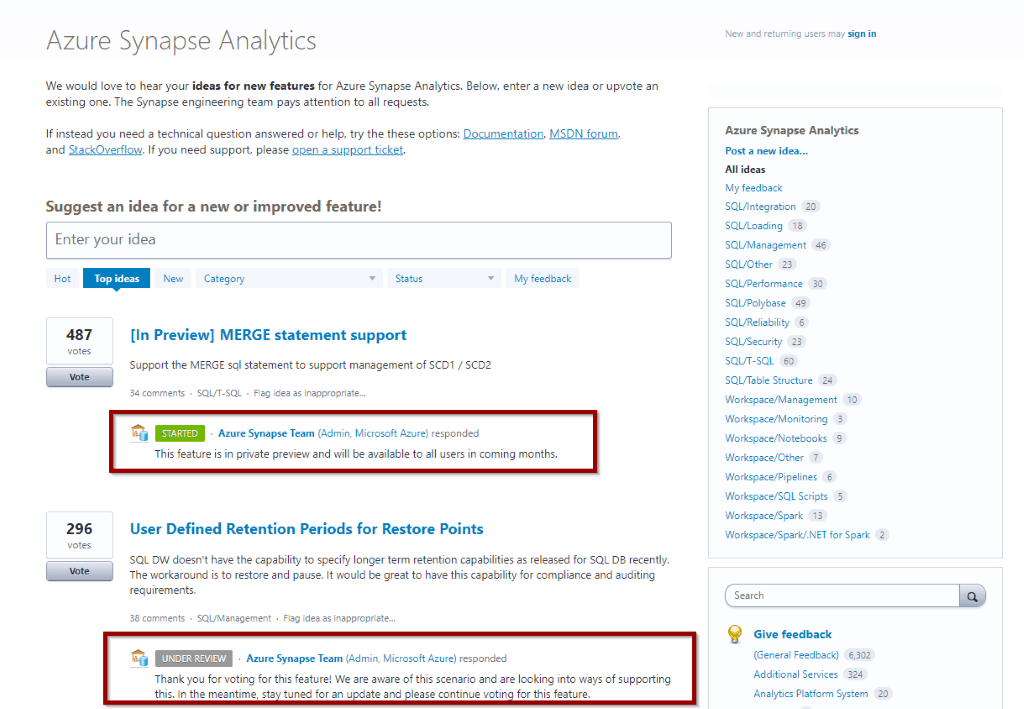Open SQL/Polybase category

point(755,304)
